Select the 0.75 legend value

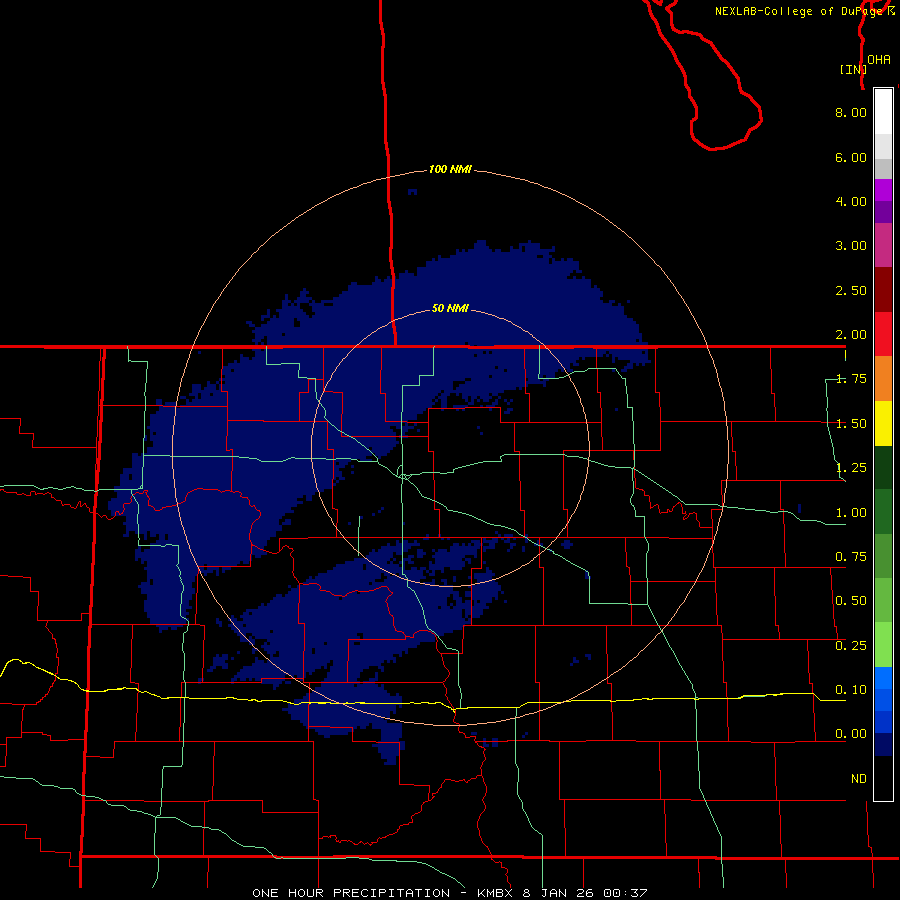[x=851, y=557]
